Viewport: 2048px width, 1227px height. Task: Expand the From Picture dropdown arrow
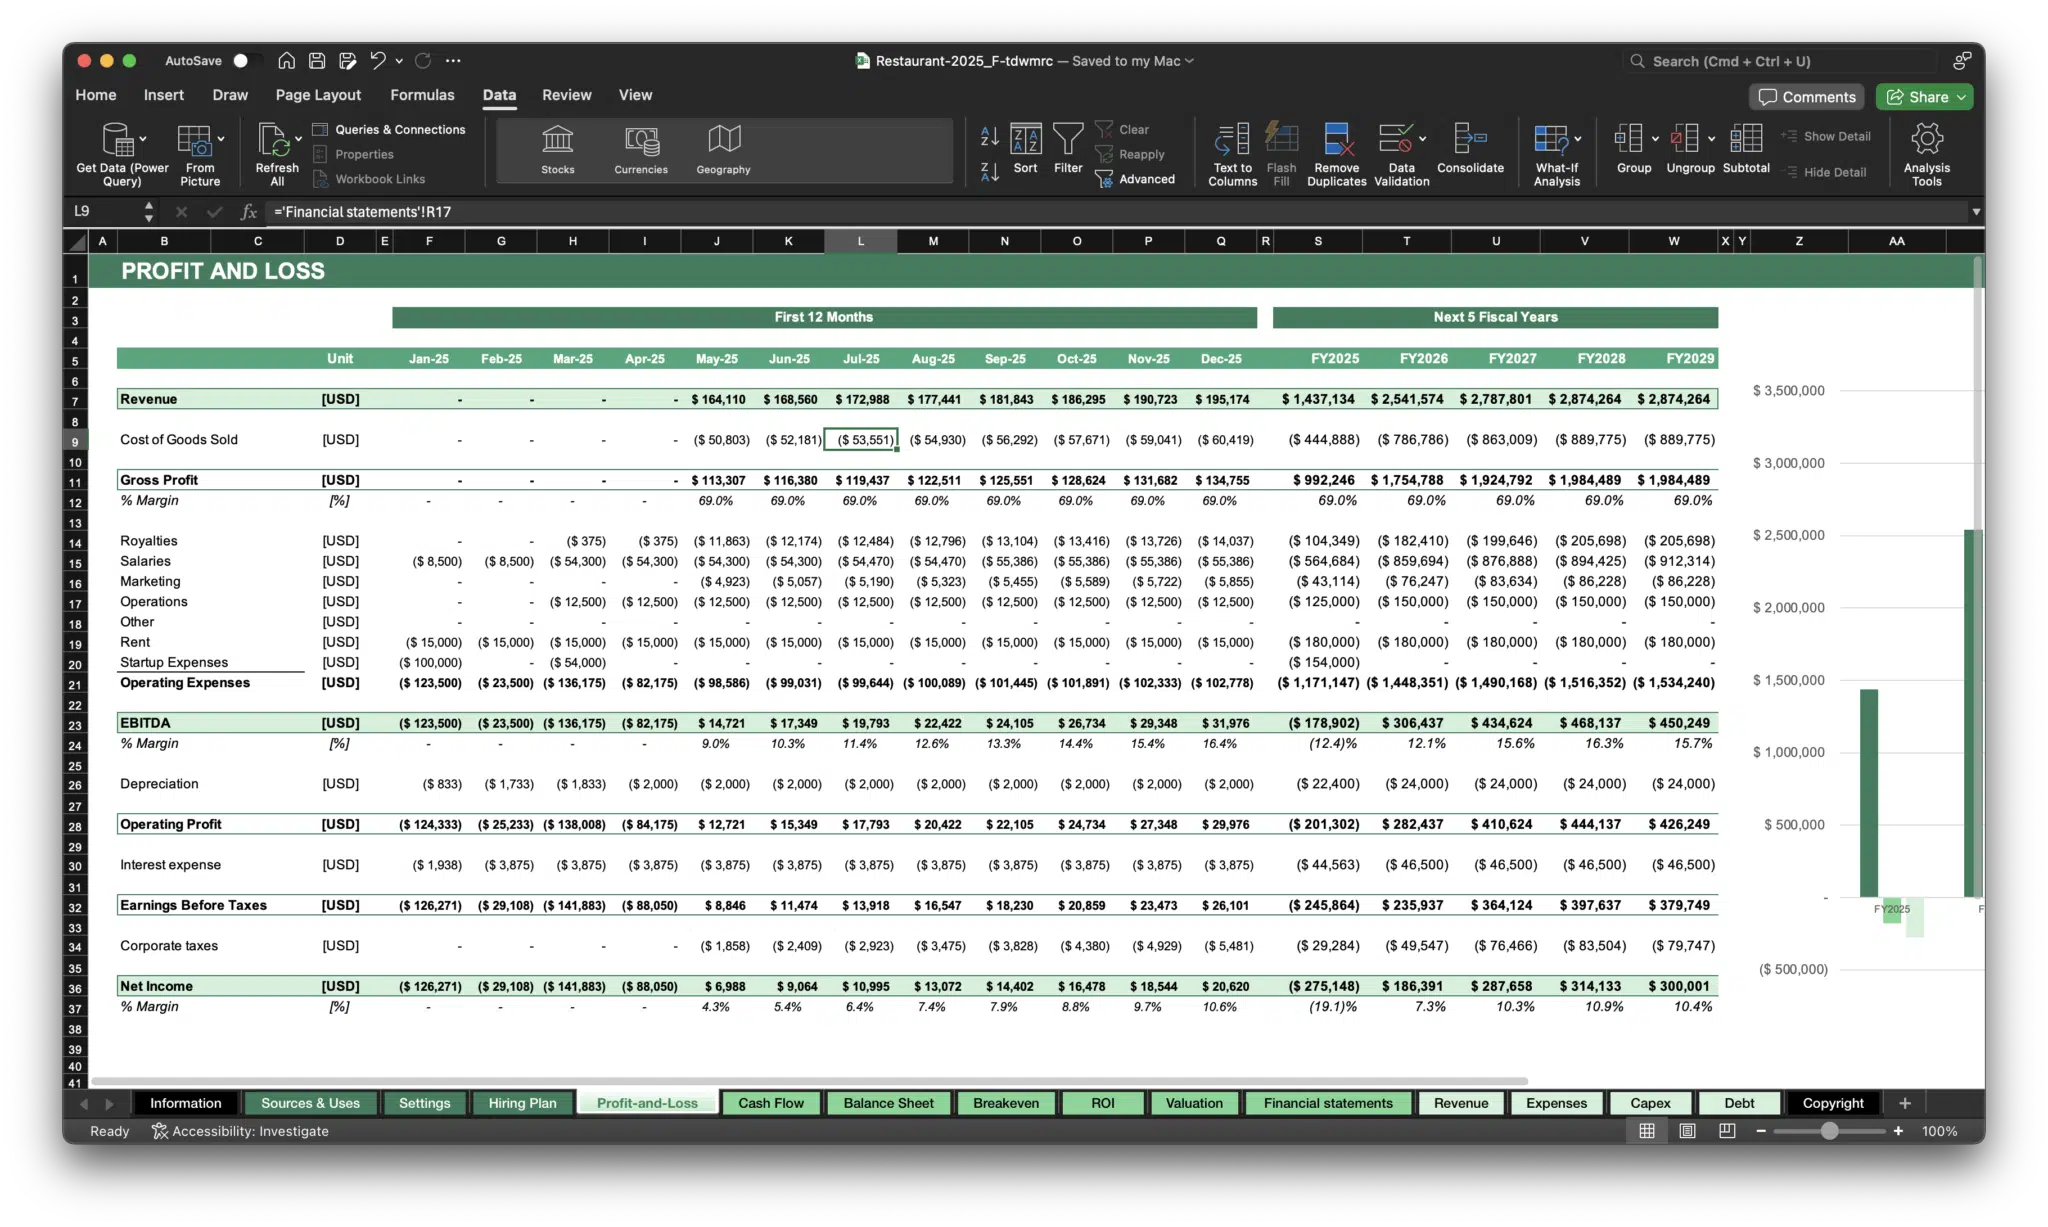[220, 139]
